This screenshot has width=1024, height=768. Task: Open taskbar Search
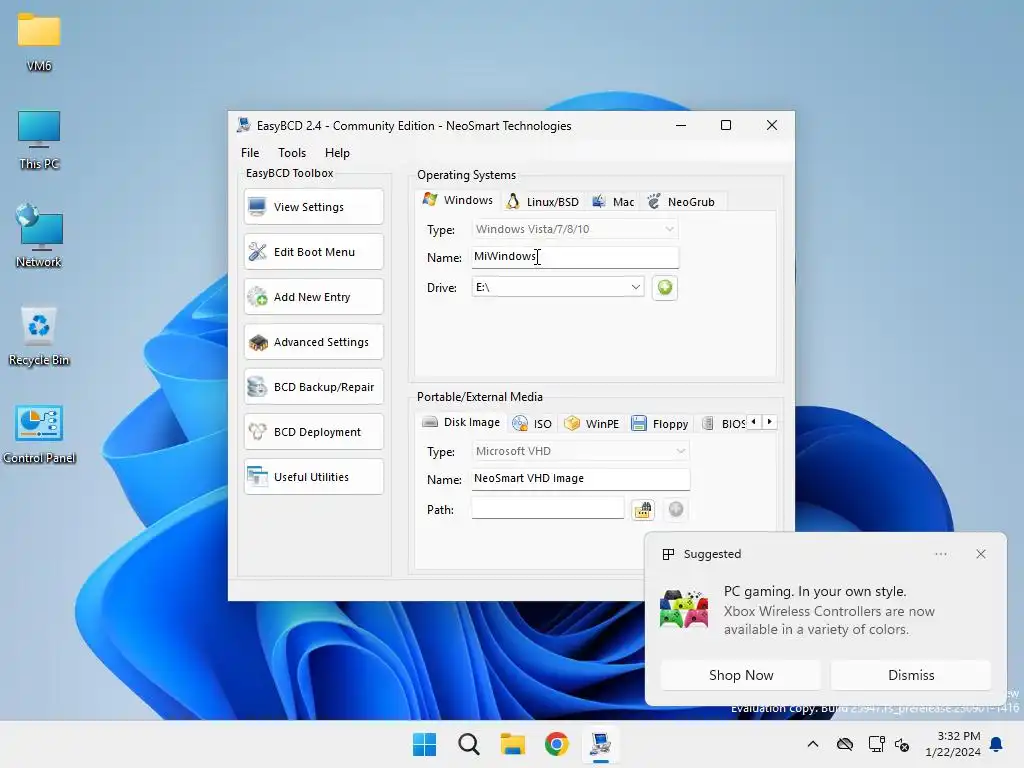(x=468, y=744)
